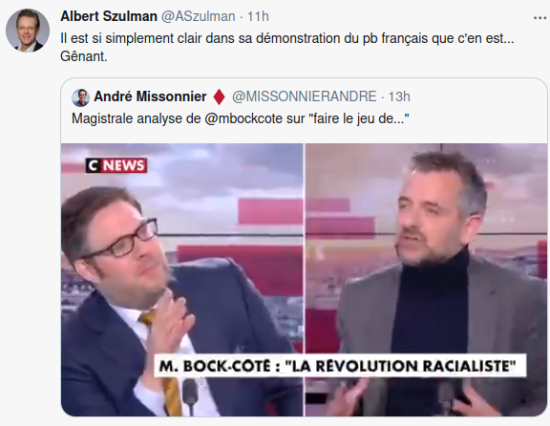Click the "LA RÉVOLUTION RACIALISTE" banner caption

point(340,366)
